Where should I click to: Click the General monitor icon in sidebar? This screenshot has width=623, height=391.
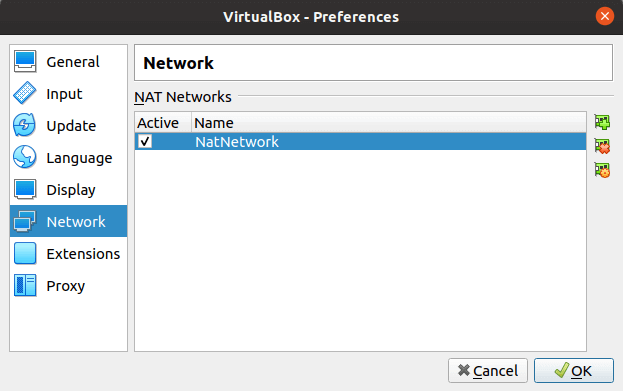point(25,62)
